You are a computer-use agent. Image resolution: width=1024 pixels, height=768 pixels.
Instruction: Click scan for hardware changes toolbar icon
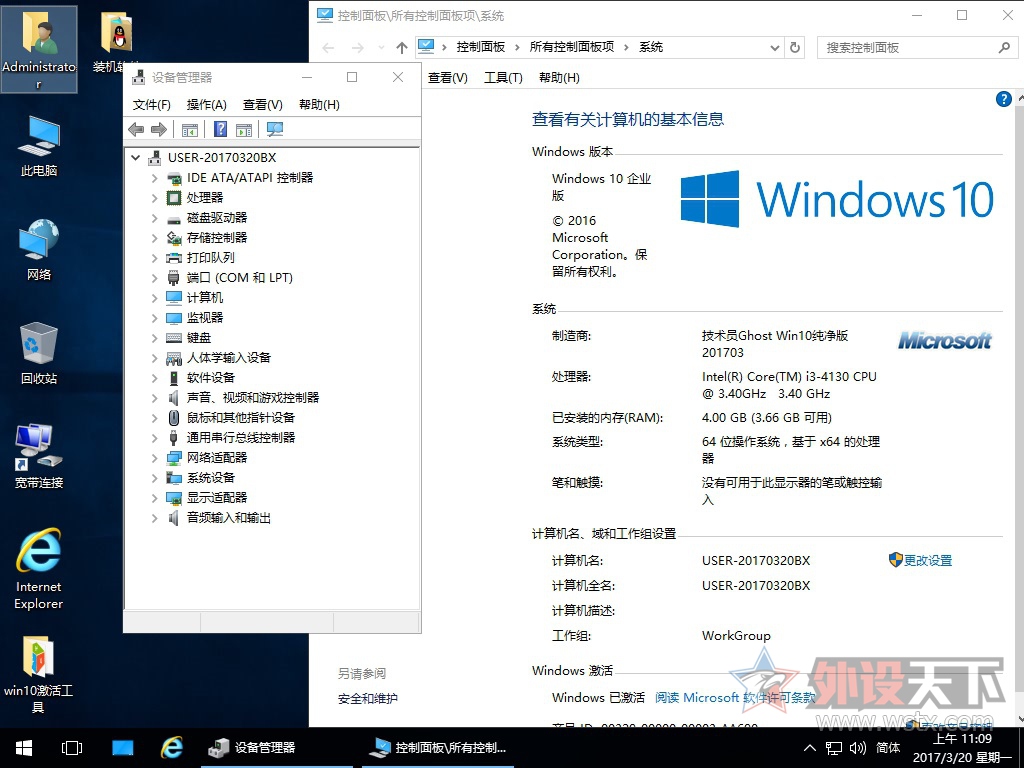tap(275, 129)
